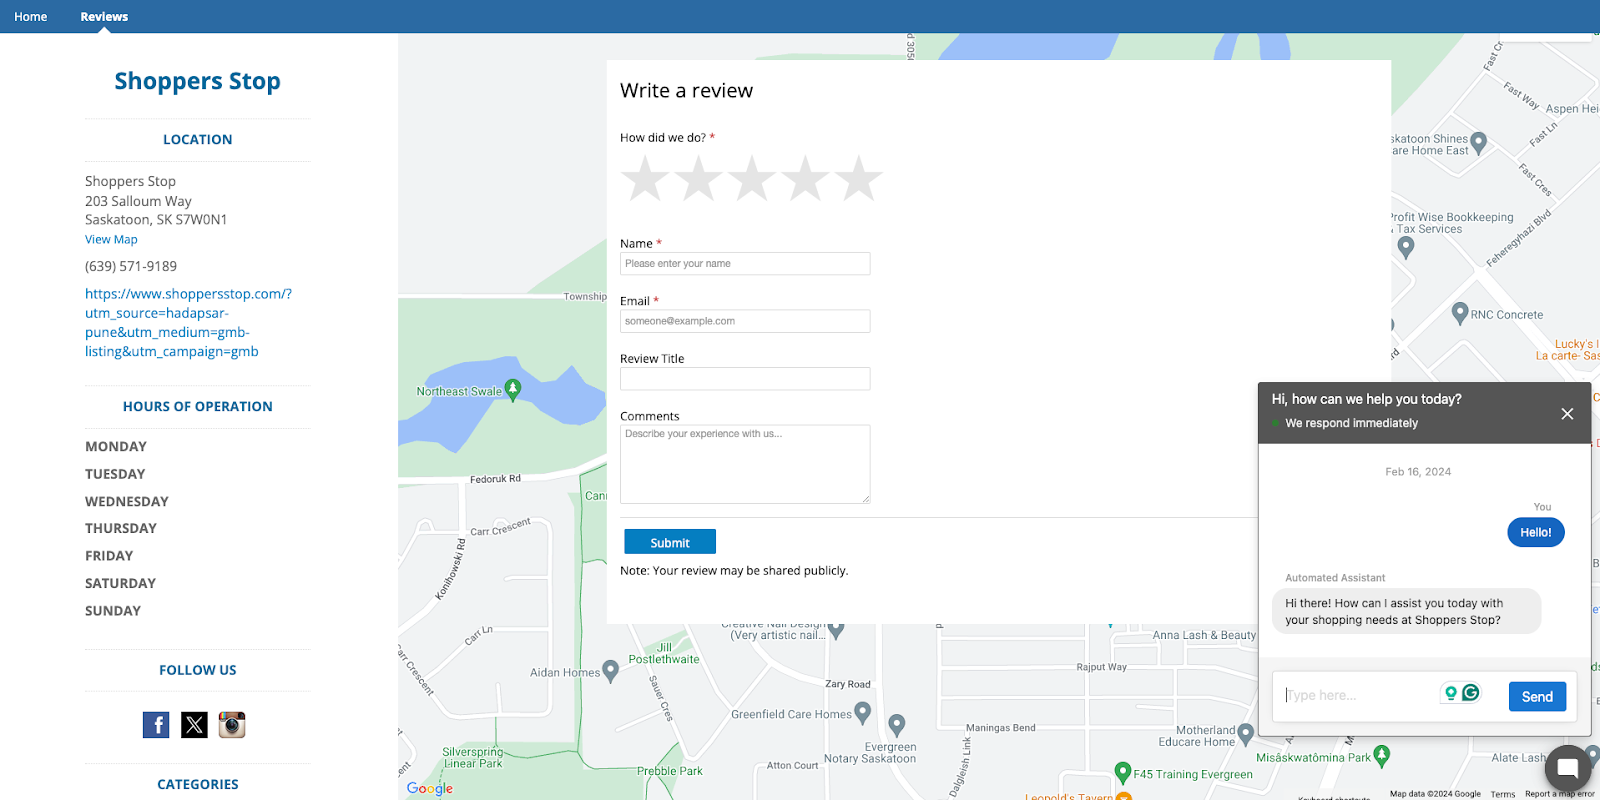Open the X (Twitter) profile icon
Image resolution: width=1600 pixels, height=800 pixels.
click(194, 725)
